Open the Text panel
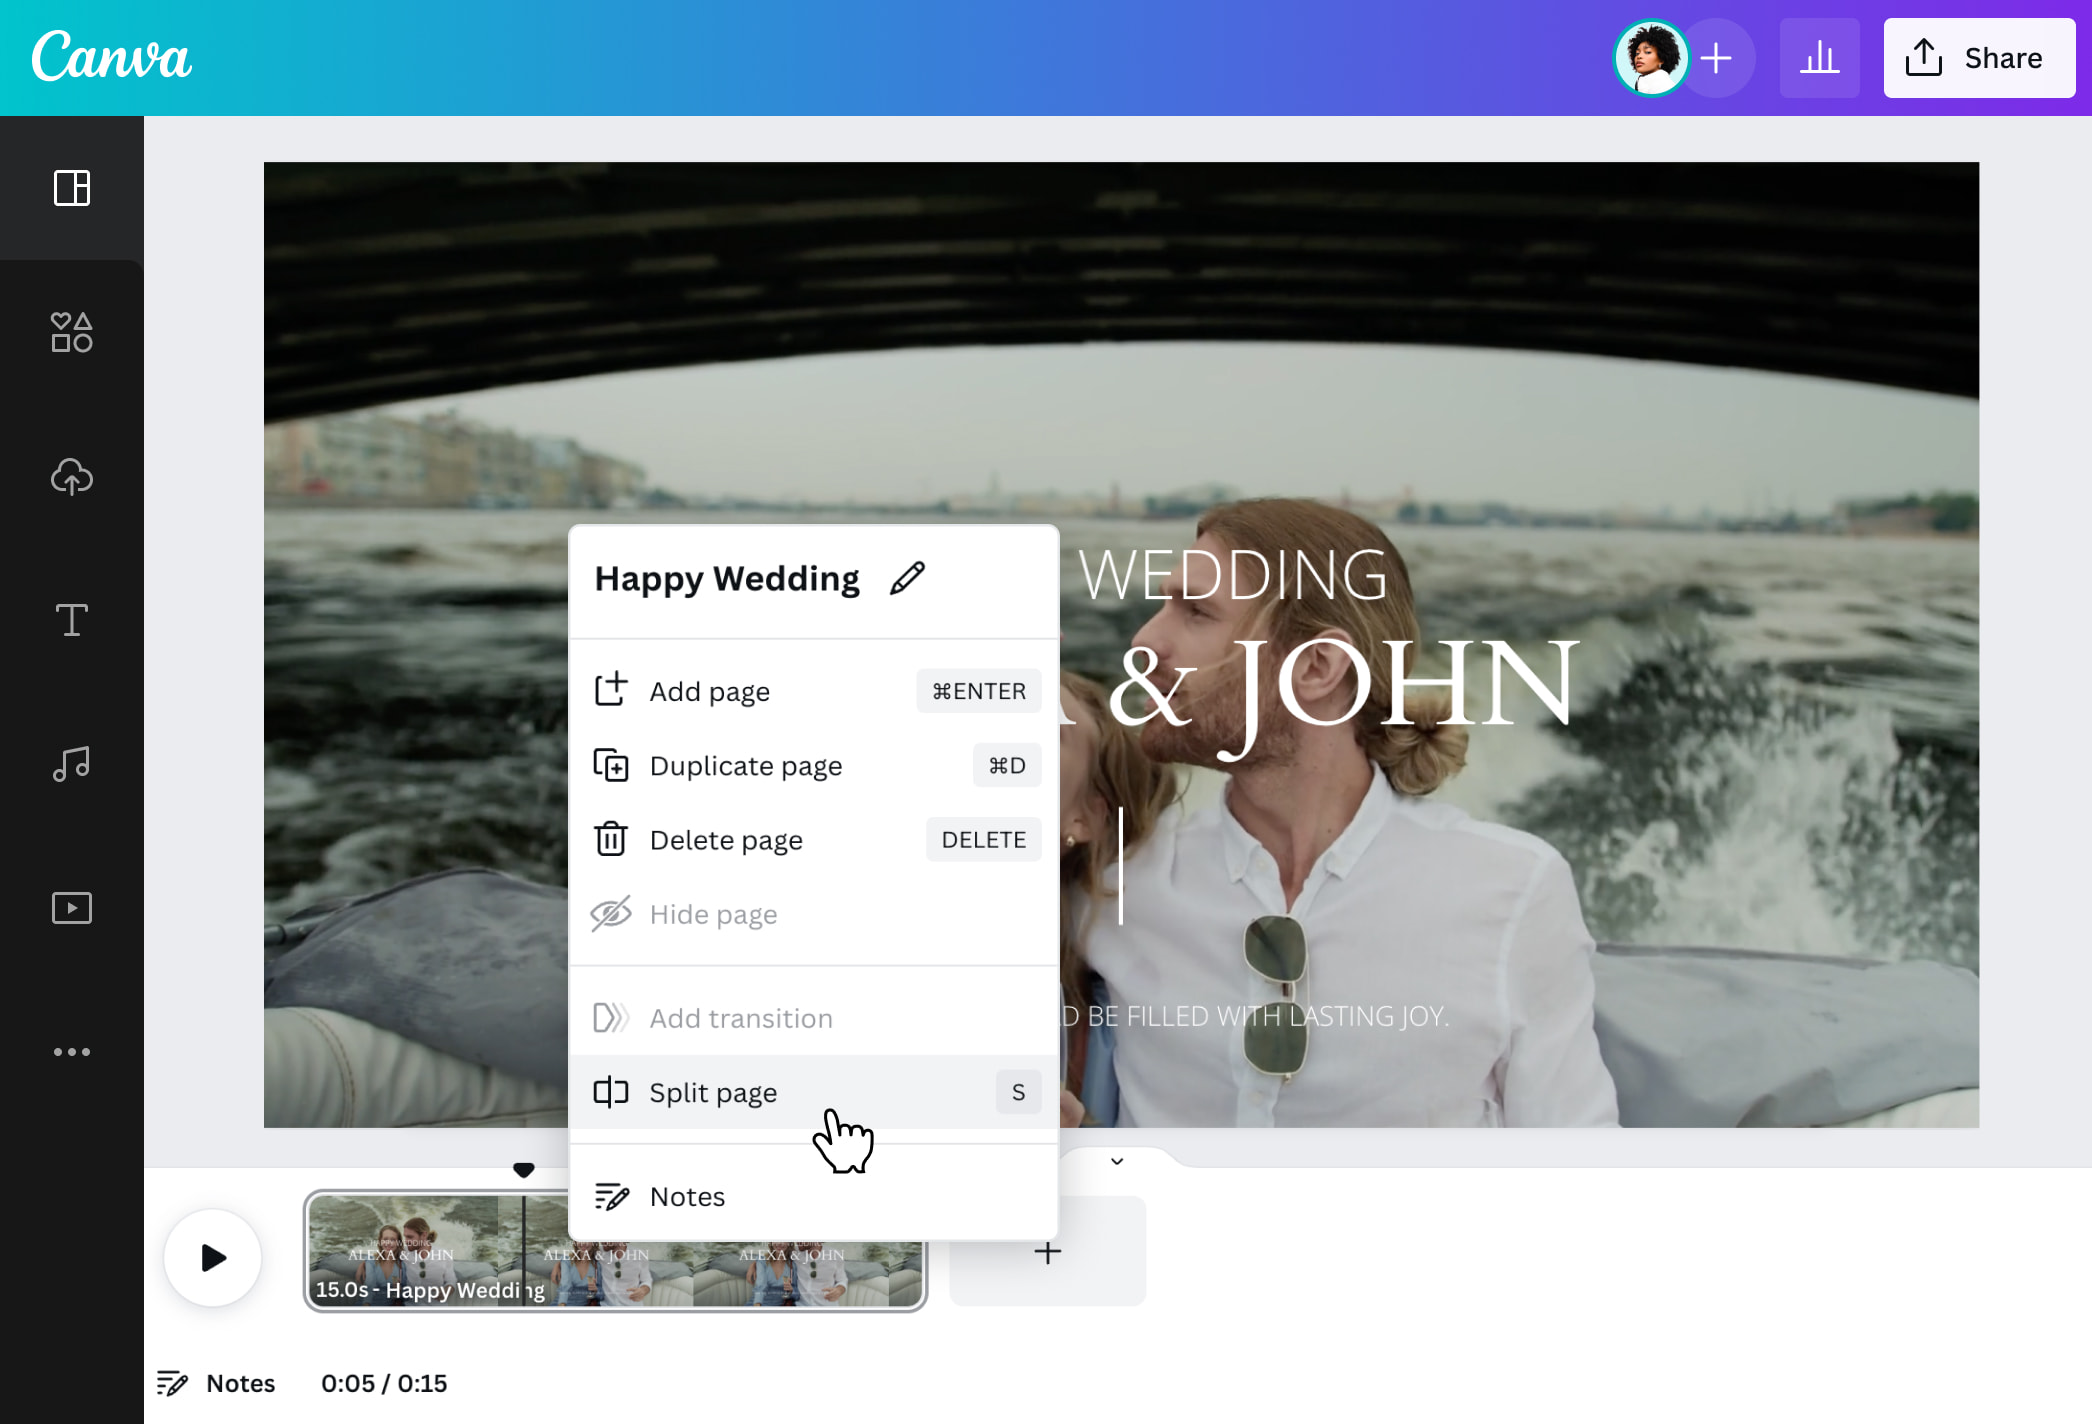This screenshot has width=2092, height=1424. click(71, 620)
